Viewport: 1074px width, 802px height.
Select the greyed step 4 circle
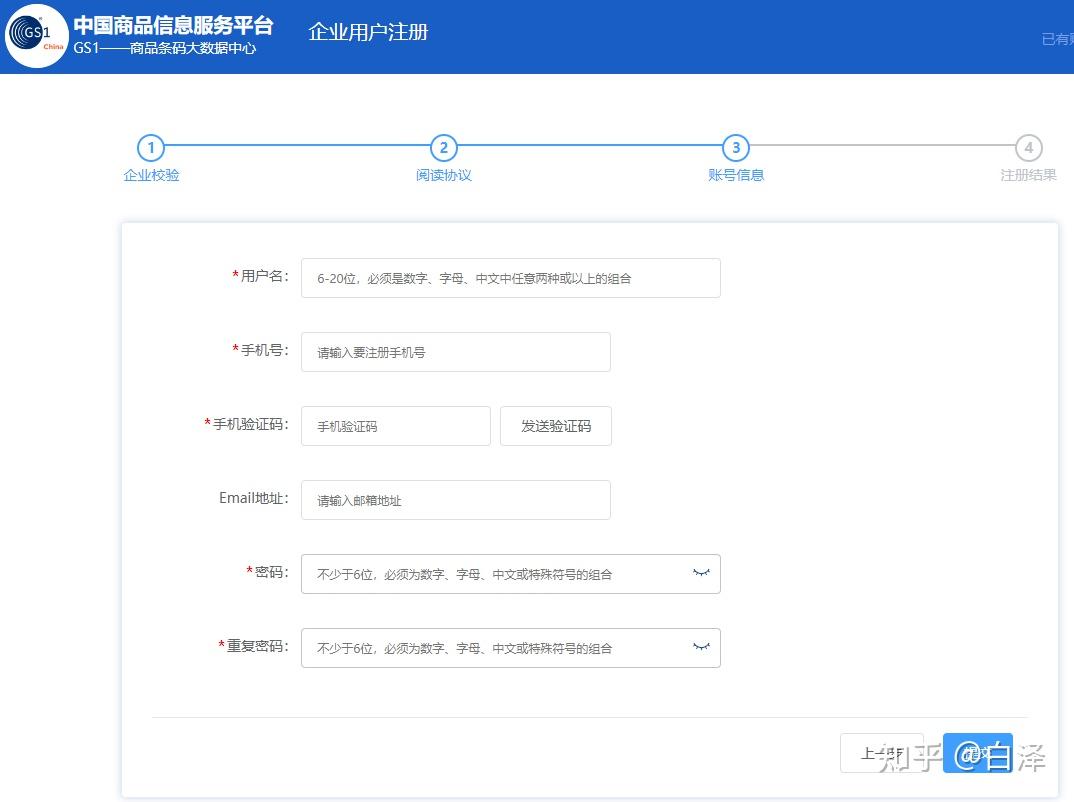click(1028, 147)
